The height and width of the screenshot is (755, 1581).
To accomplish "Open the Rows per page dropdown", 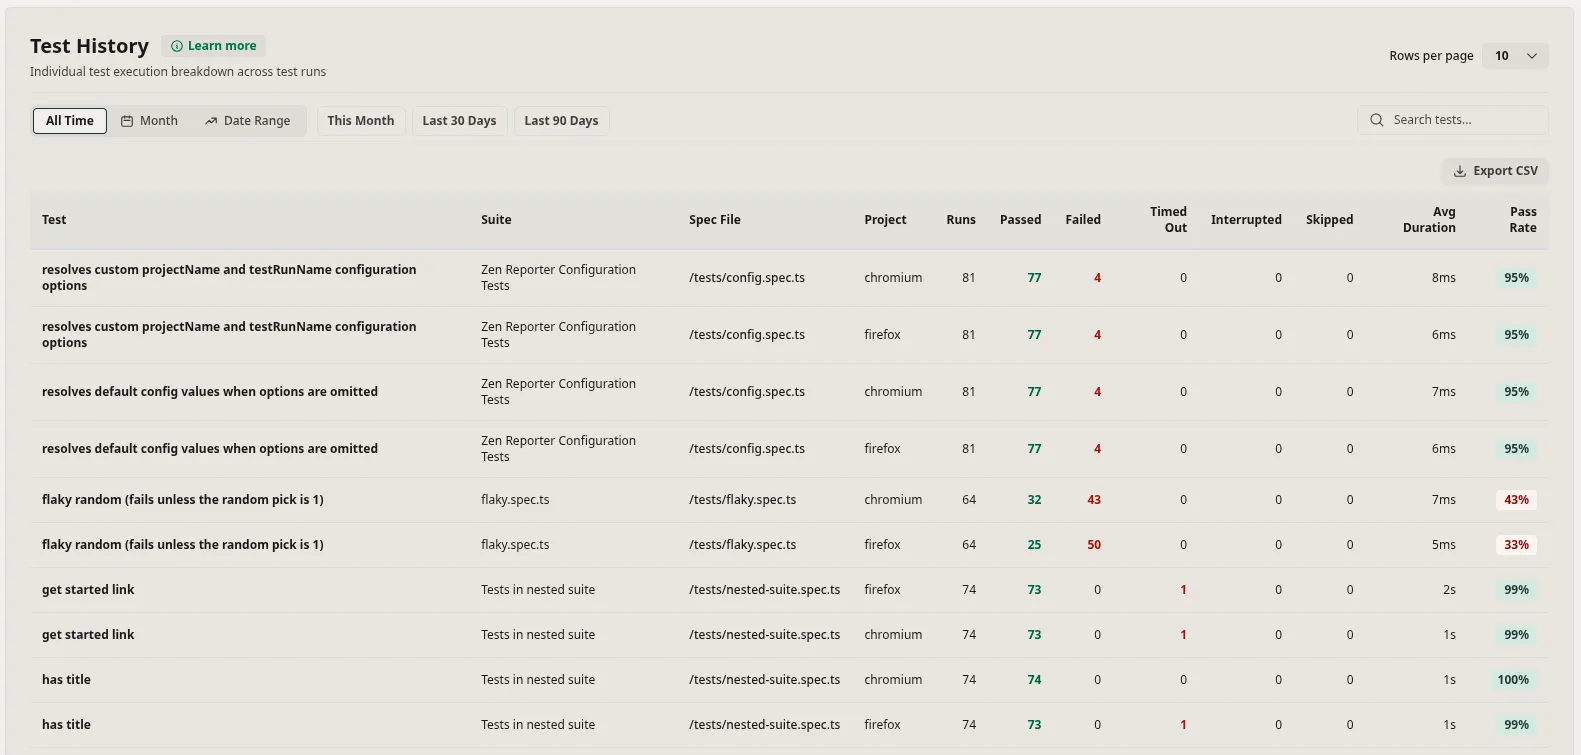I will click(1515, 56).
